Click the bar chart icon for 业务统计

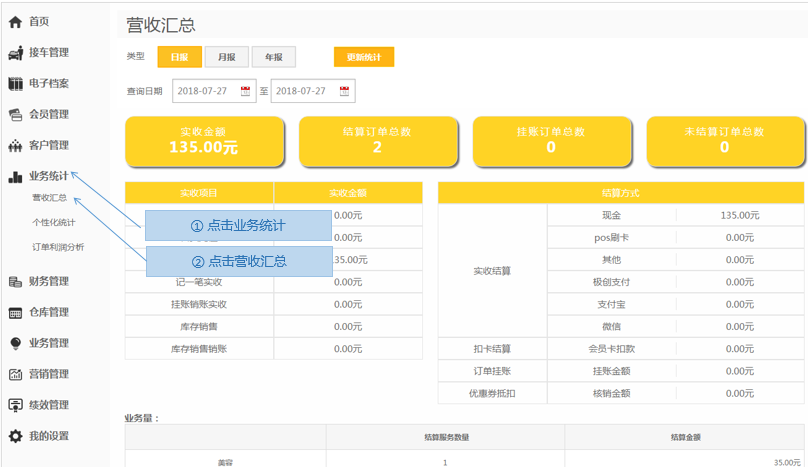click(15, 176)
